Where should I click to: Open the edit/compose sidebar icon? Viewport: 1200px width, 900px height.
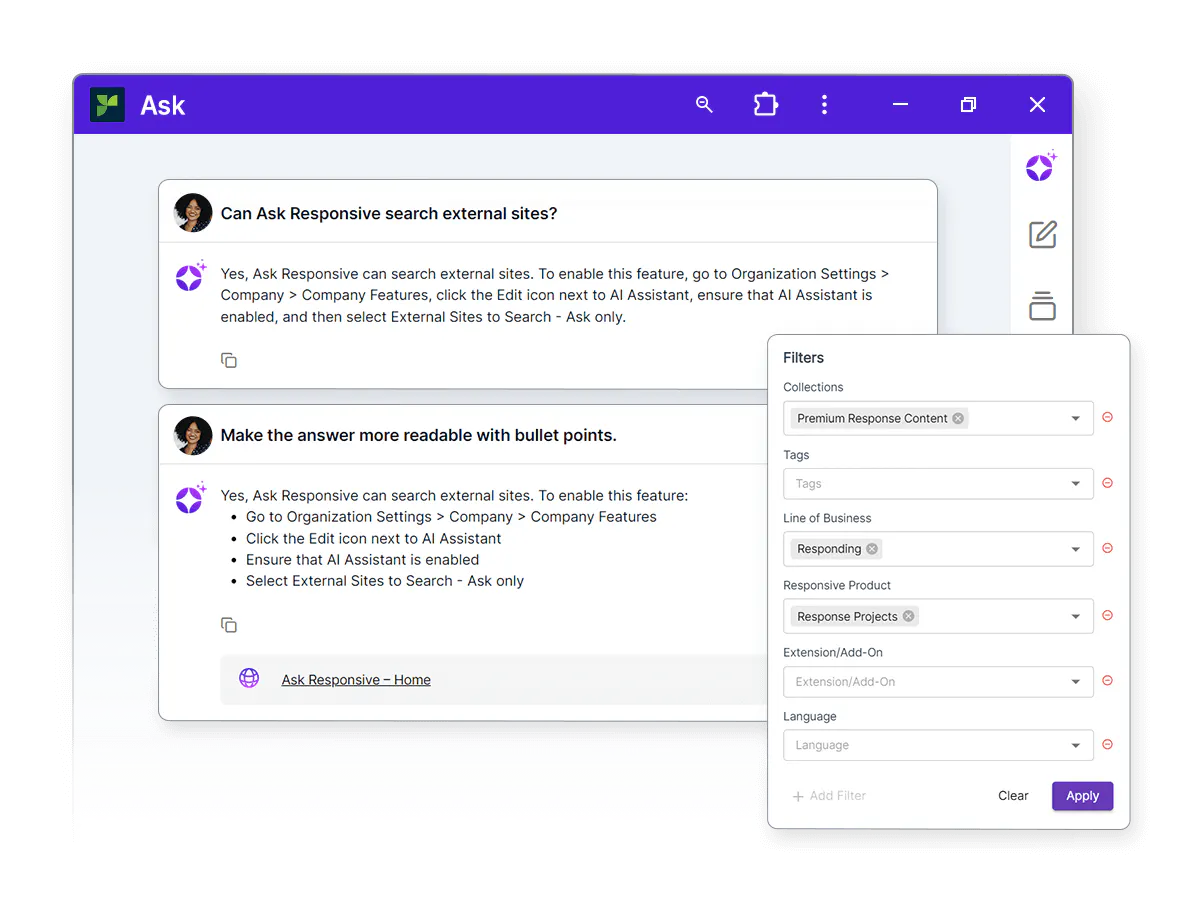[1043, 235]
